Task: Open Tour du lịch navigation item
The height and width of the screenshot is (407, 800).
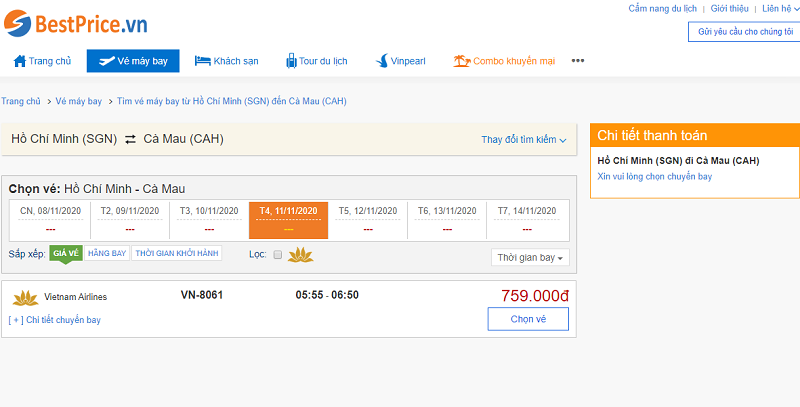Action: pyautogui.click(x=317, y=61)
